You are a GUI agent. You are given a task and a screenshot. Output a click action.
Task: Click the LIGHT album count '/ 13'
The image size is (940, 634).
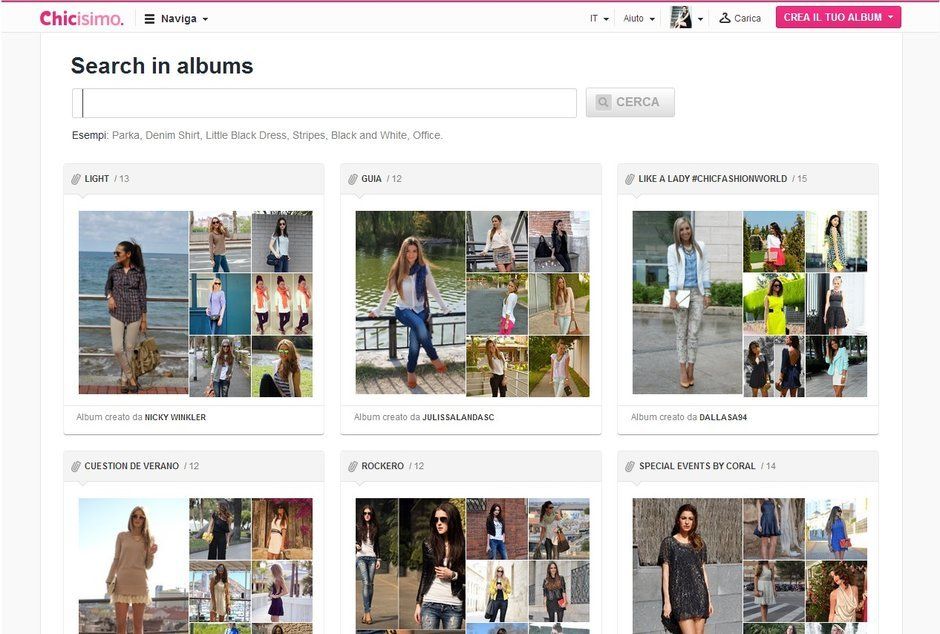[x=122, y=179]
